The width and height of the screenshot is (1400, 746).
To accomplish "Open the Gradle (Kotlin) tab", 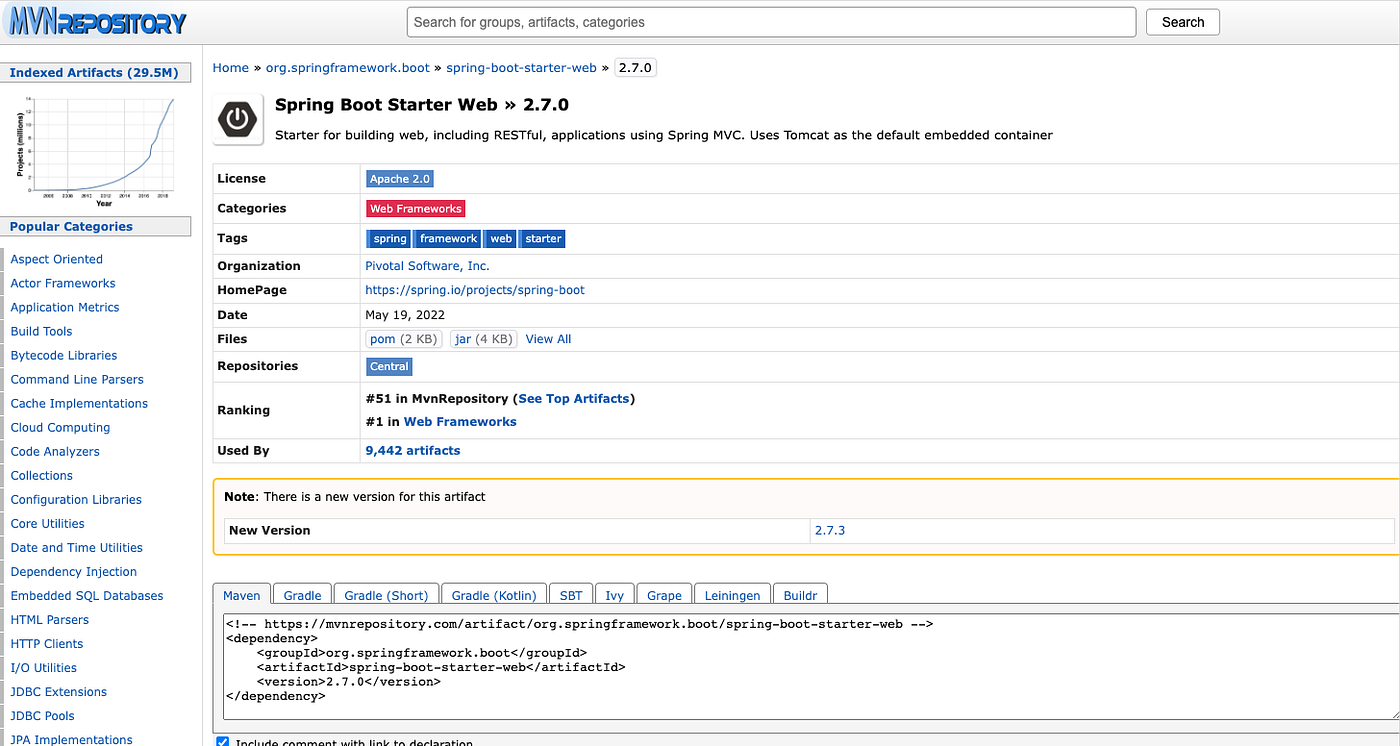I will [494, 595].
